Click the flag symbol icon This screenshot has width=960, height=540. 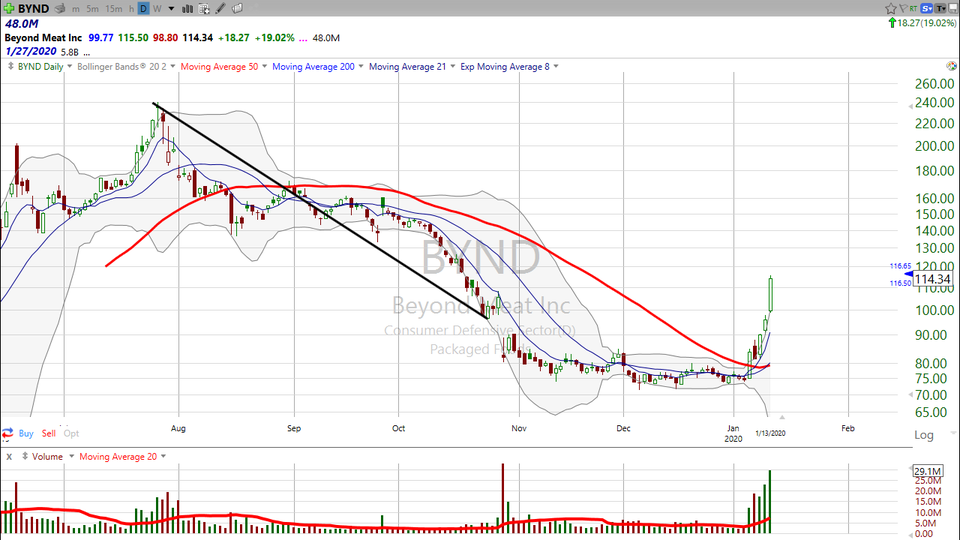point(902,8)
